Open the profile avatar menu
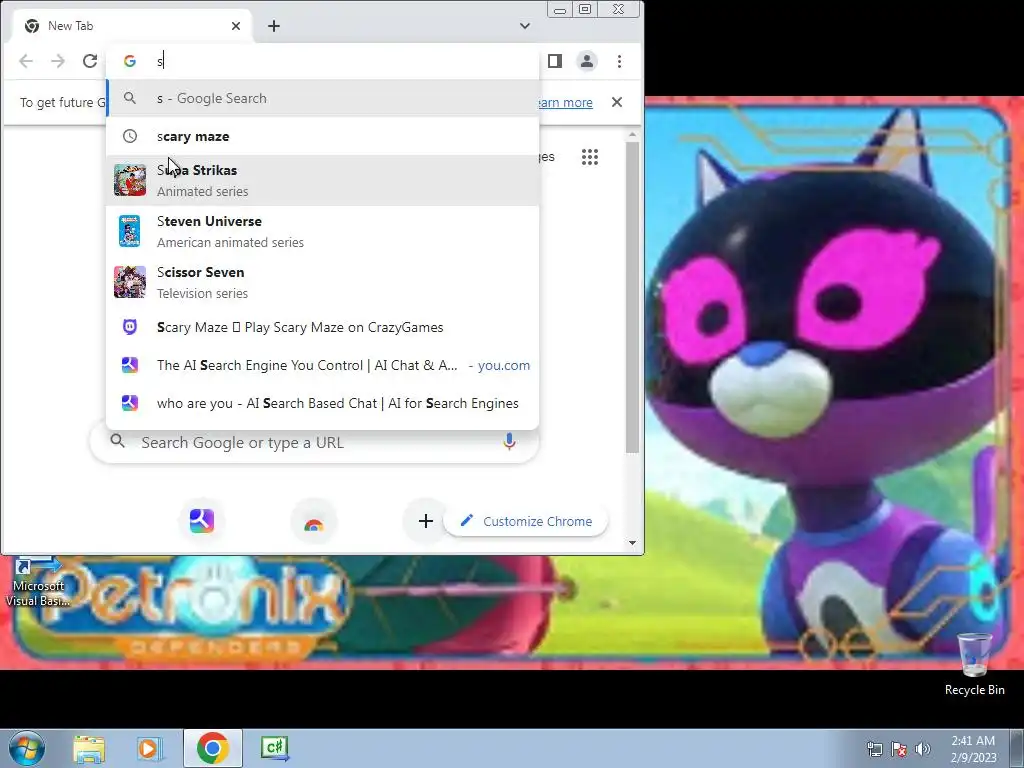This screenshot has height=768, width=1024. click(x=586, y=61)
